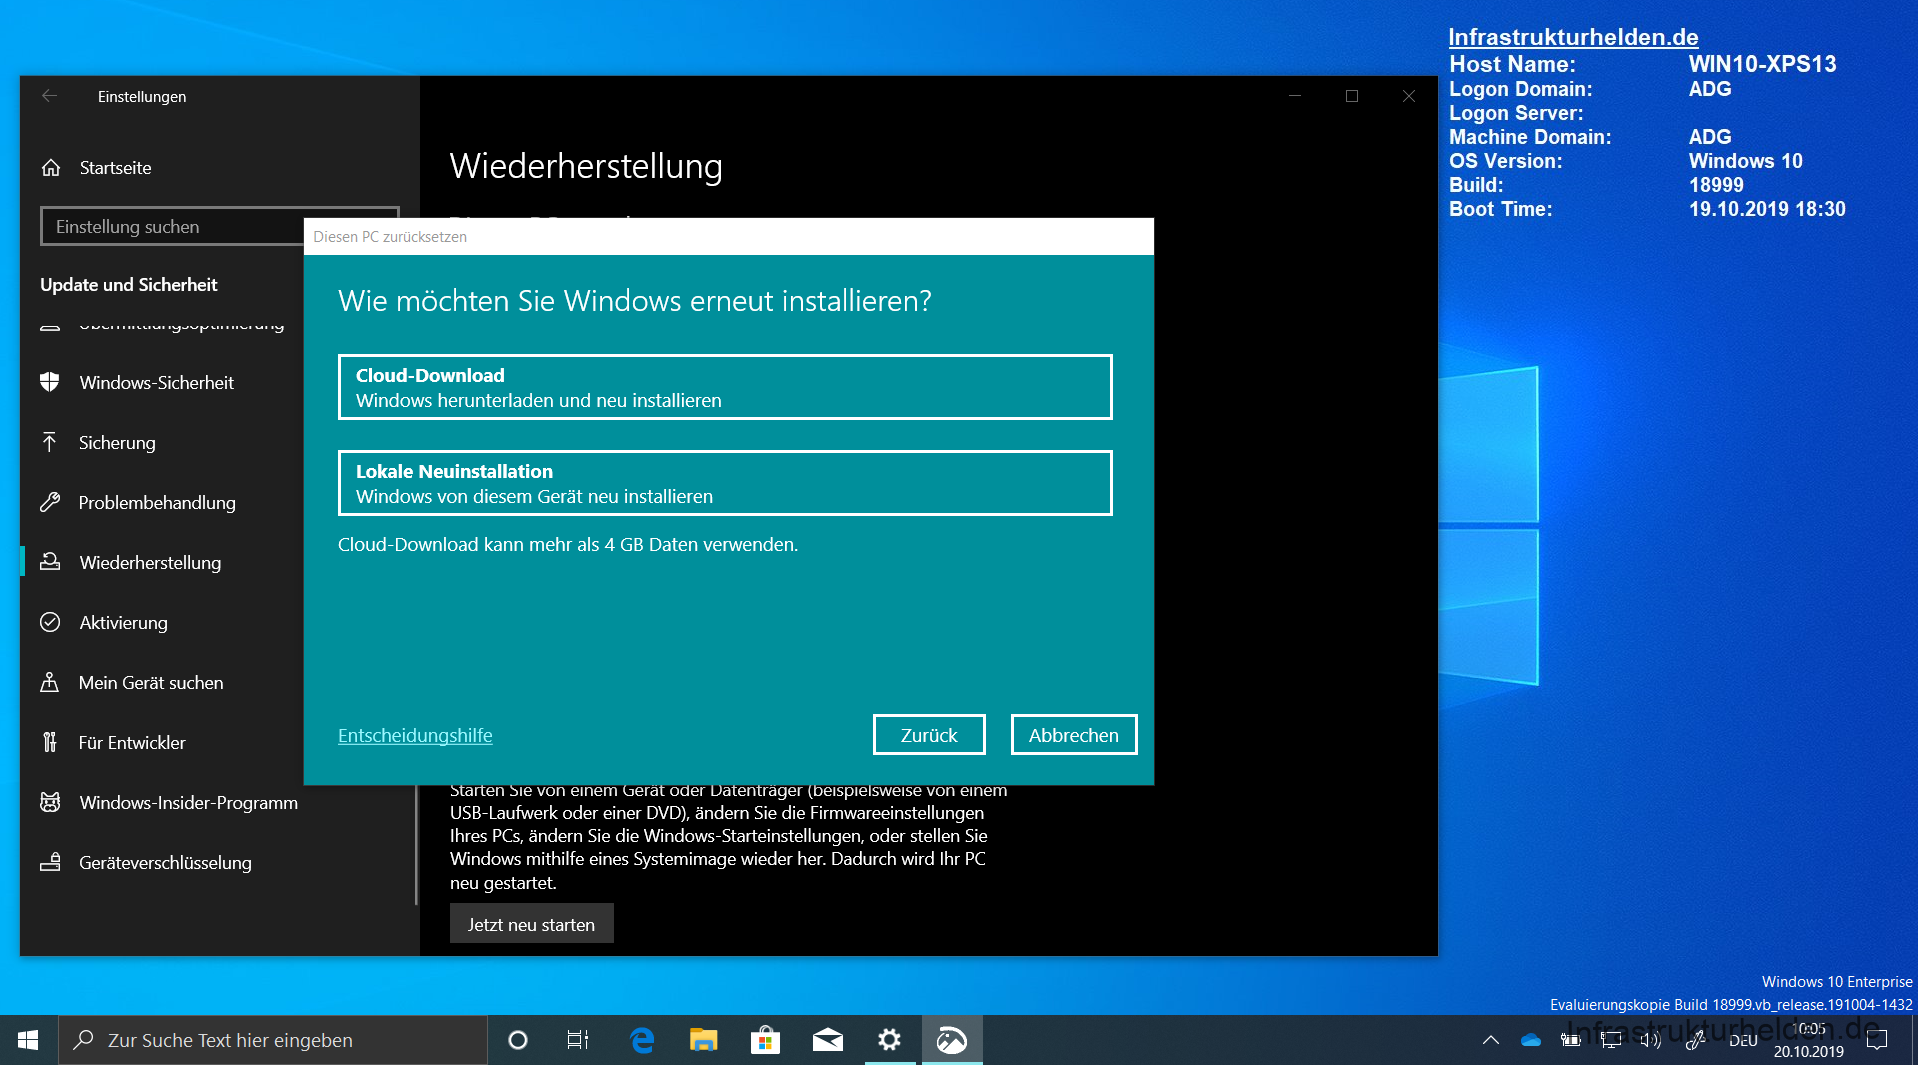Viewport: 1918px width, 1065px height.
Task: Select Wiederherstellung in the sidebar
Action: 150,563
